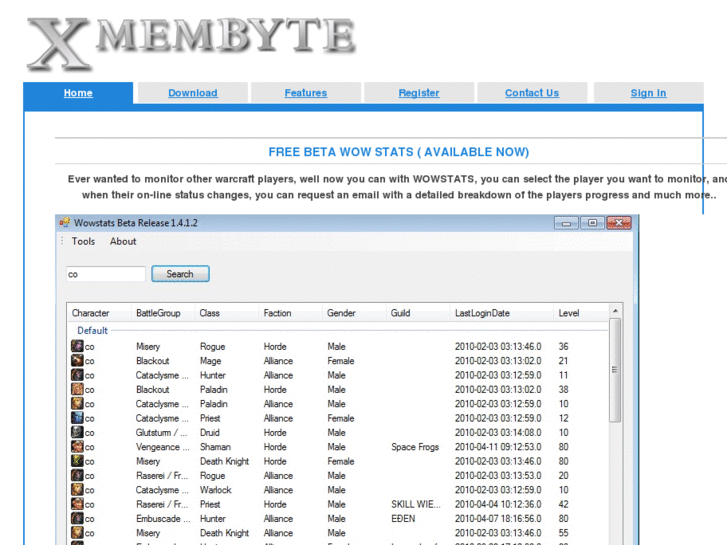Click the avatar icon of the Blackout Mage row

coord(77,360)
